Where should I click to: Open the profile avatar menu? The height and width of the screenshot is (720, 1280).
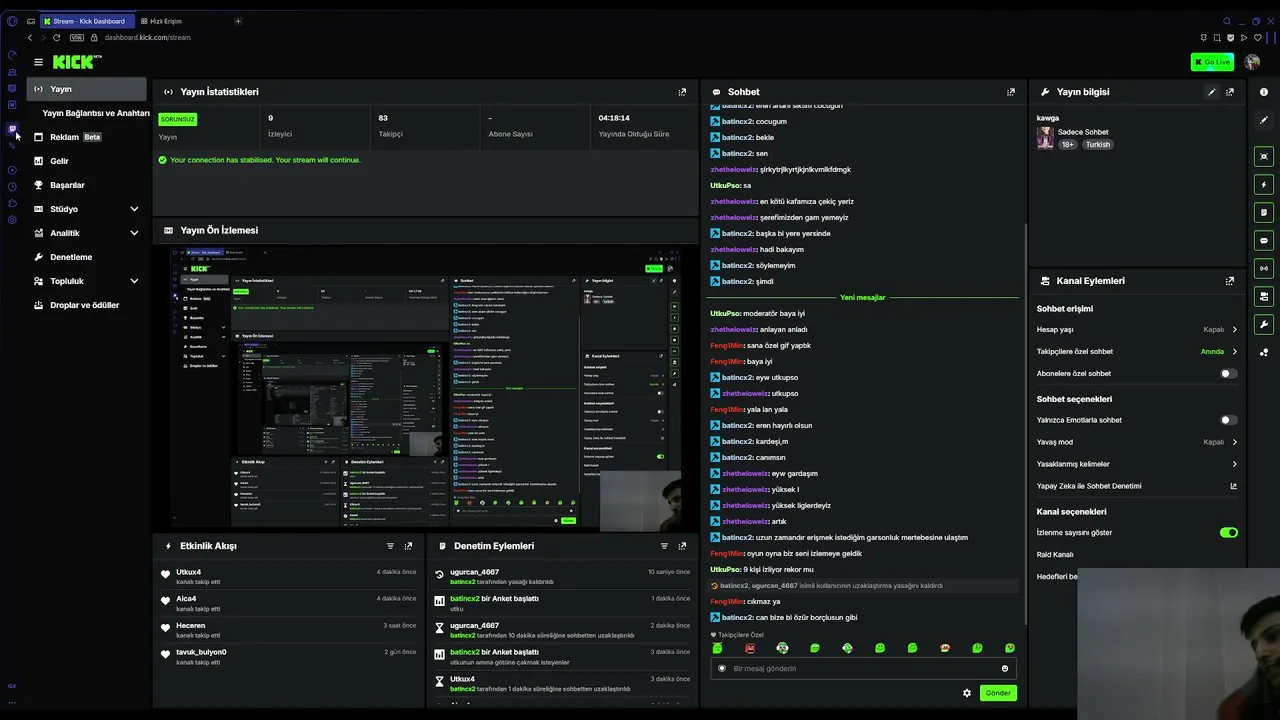pos(1252,62)
